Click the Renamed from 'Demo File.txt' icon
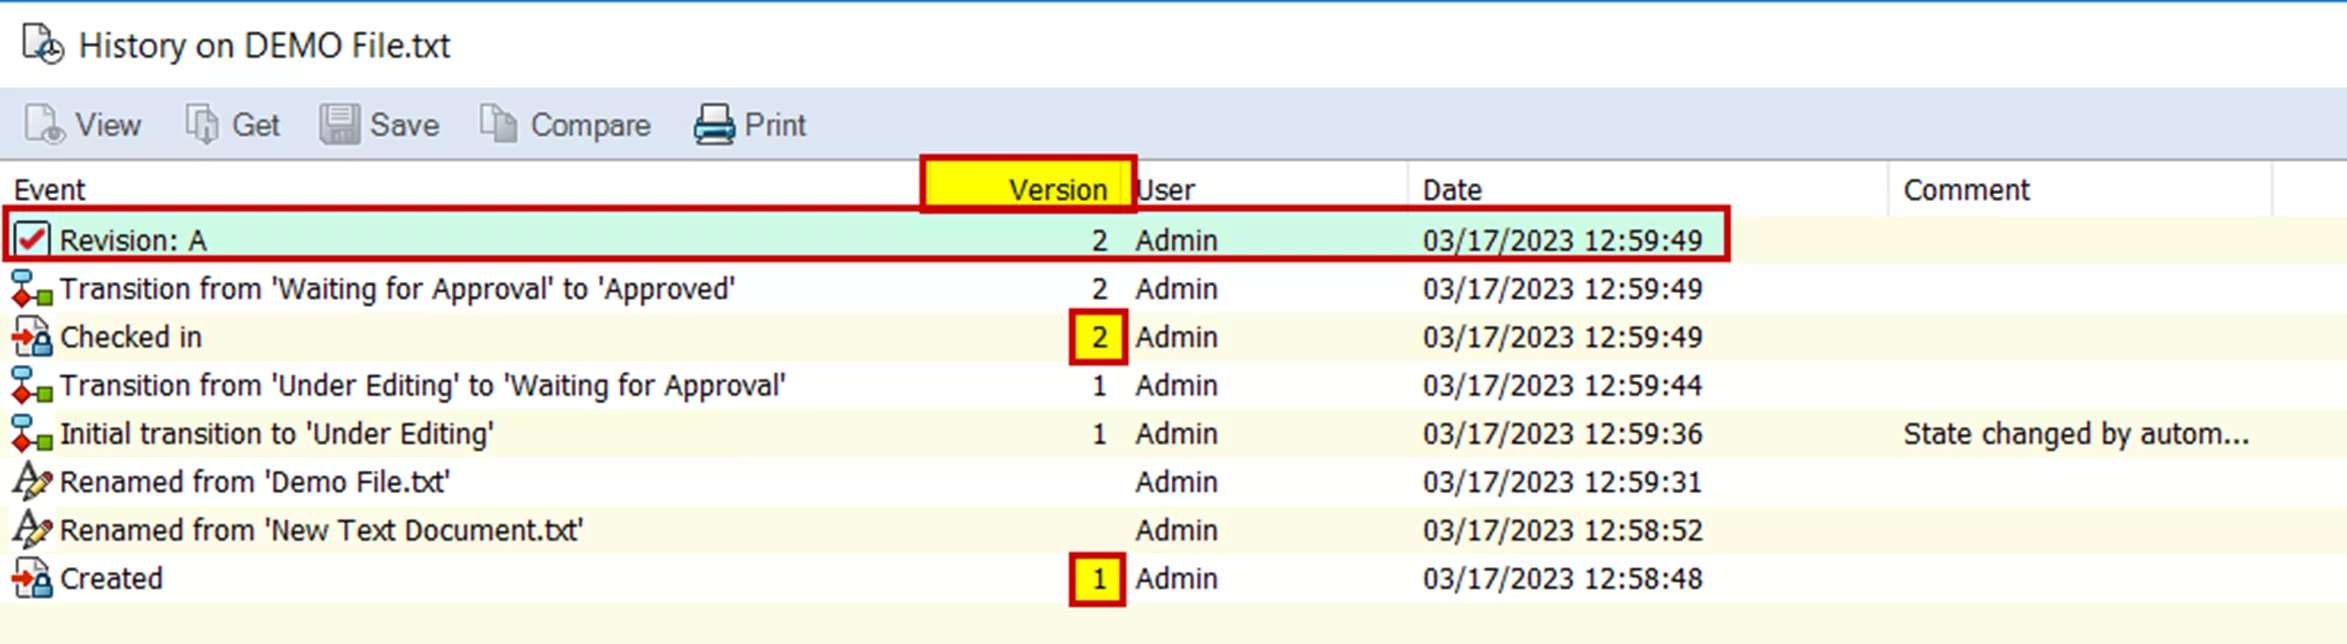 31,482
